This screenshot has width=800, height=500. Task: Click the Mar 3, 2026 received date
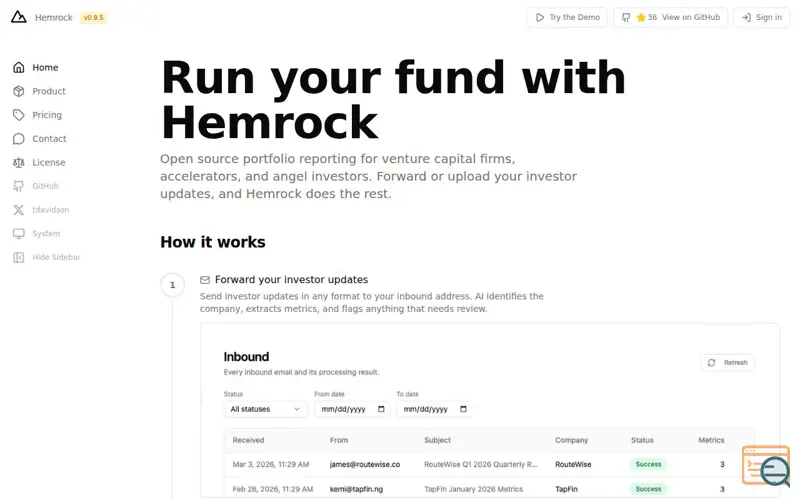point(270,464)
